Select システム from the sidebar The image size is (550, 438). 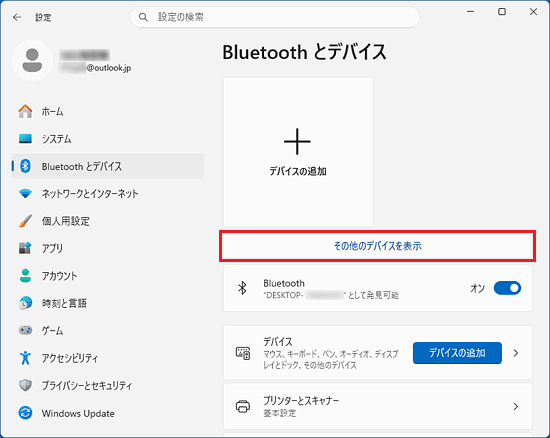(108, 139)
